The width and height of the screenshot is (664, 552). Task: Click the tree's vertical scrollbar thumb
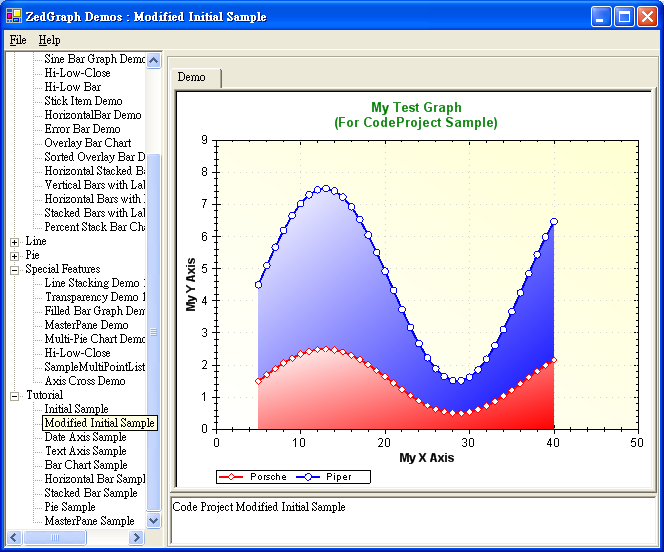[153, 332]
